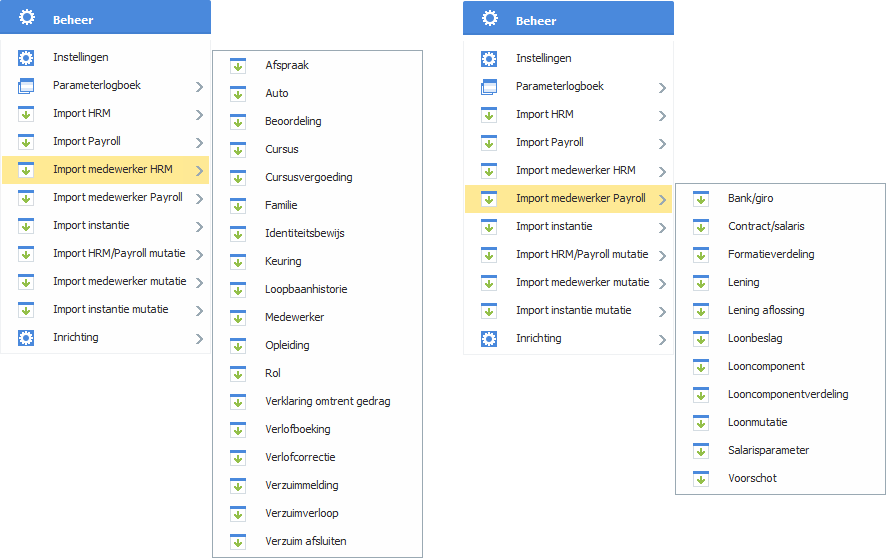
Task: Expand Inrichting arrow in left menu
Action: 200,338
